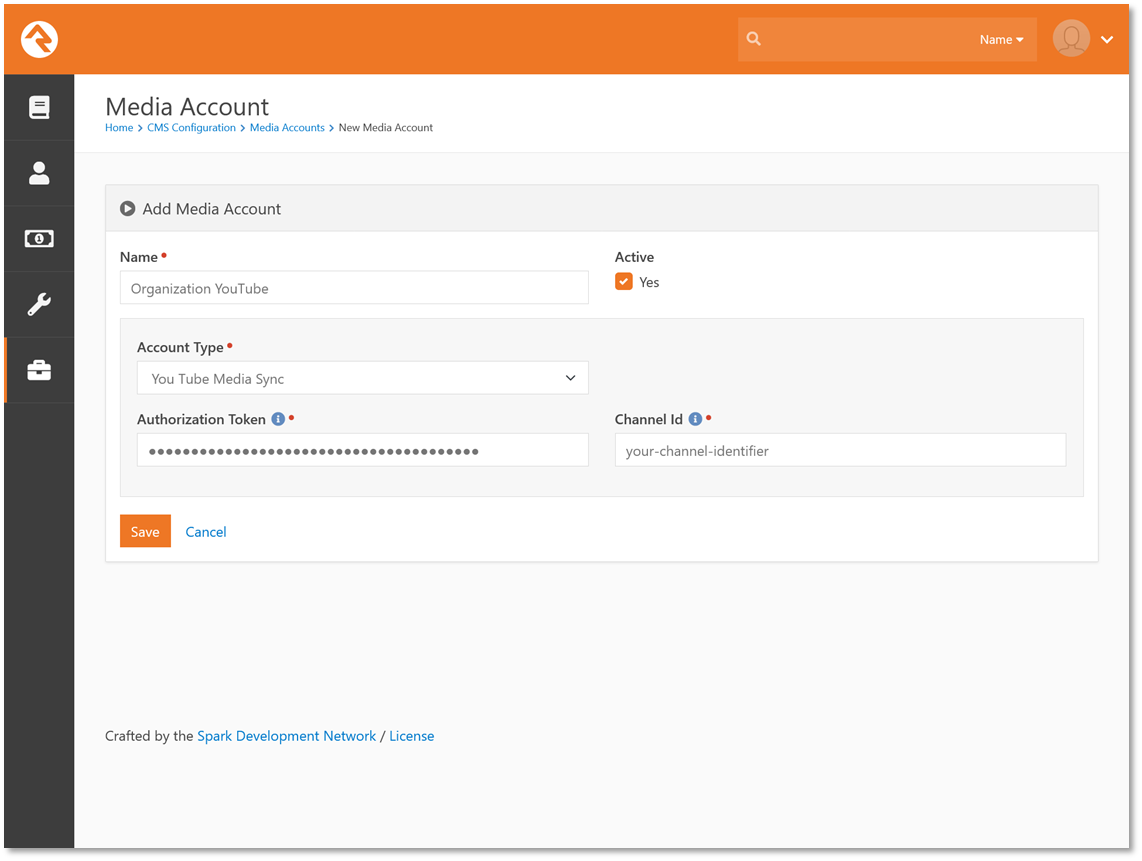Open the People sidebar icon

[39, 174]
